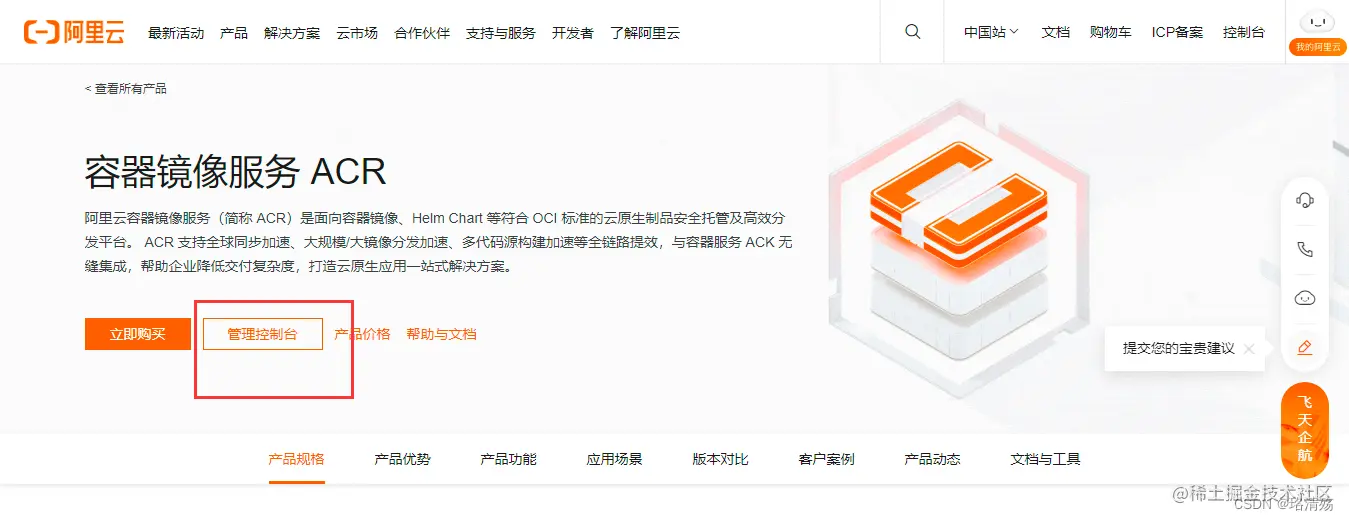Open the chatbot assistant icon in sidebar
1349x520 pixels.
pyautogui.click(x=1304, y=298)
